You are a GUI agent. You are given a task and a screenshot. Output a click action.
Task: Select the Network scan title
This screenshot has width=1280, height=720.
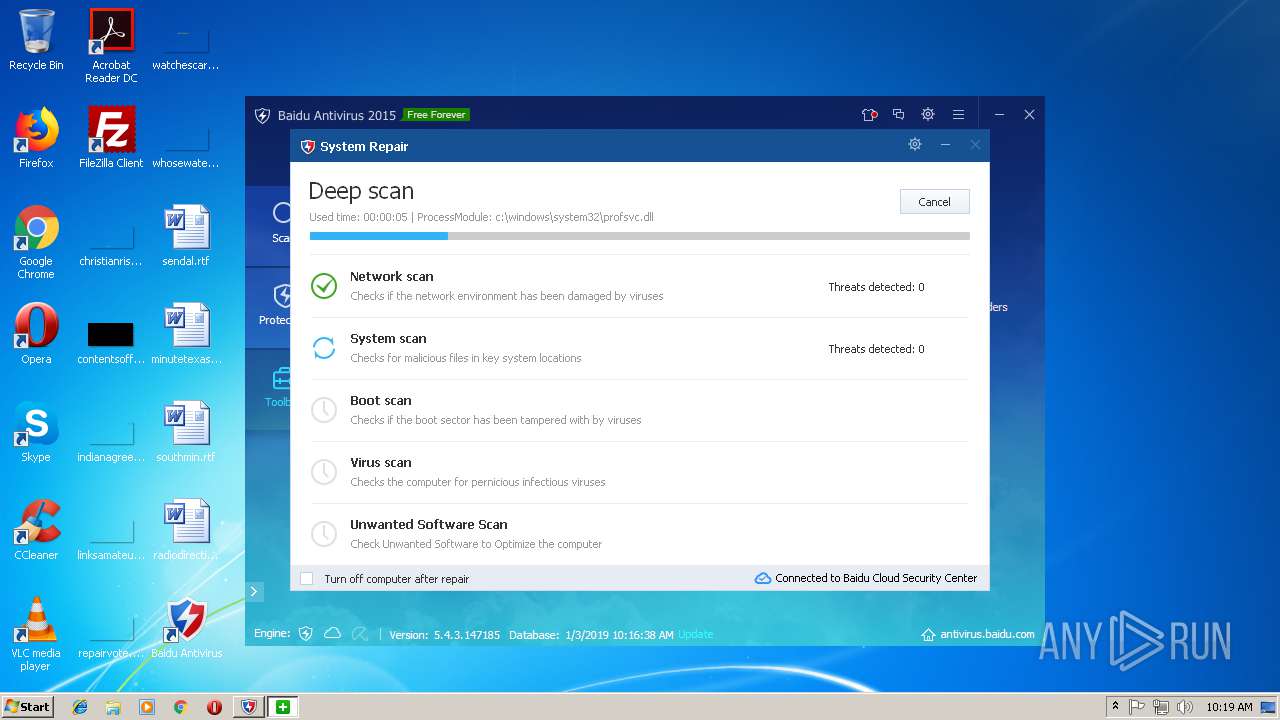click(x=391, y=277)
